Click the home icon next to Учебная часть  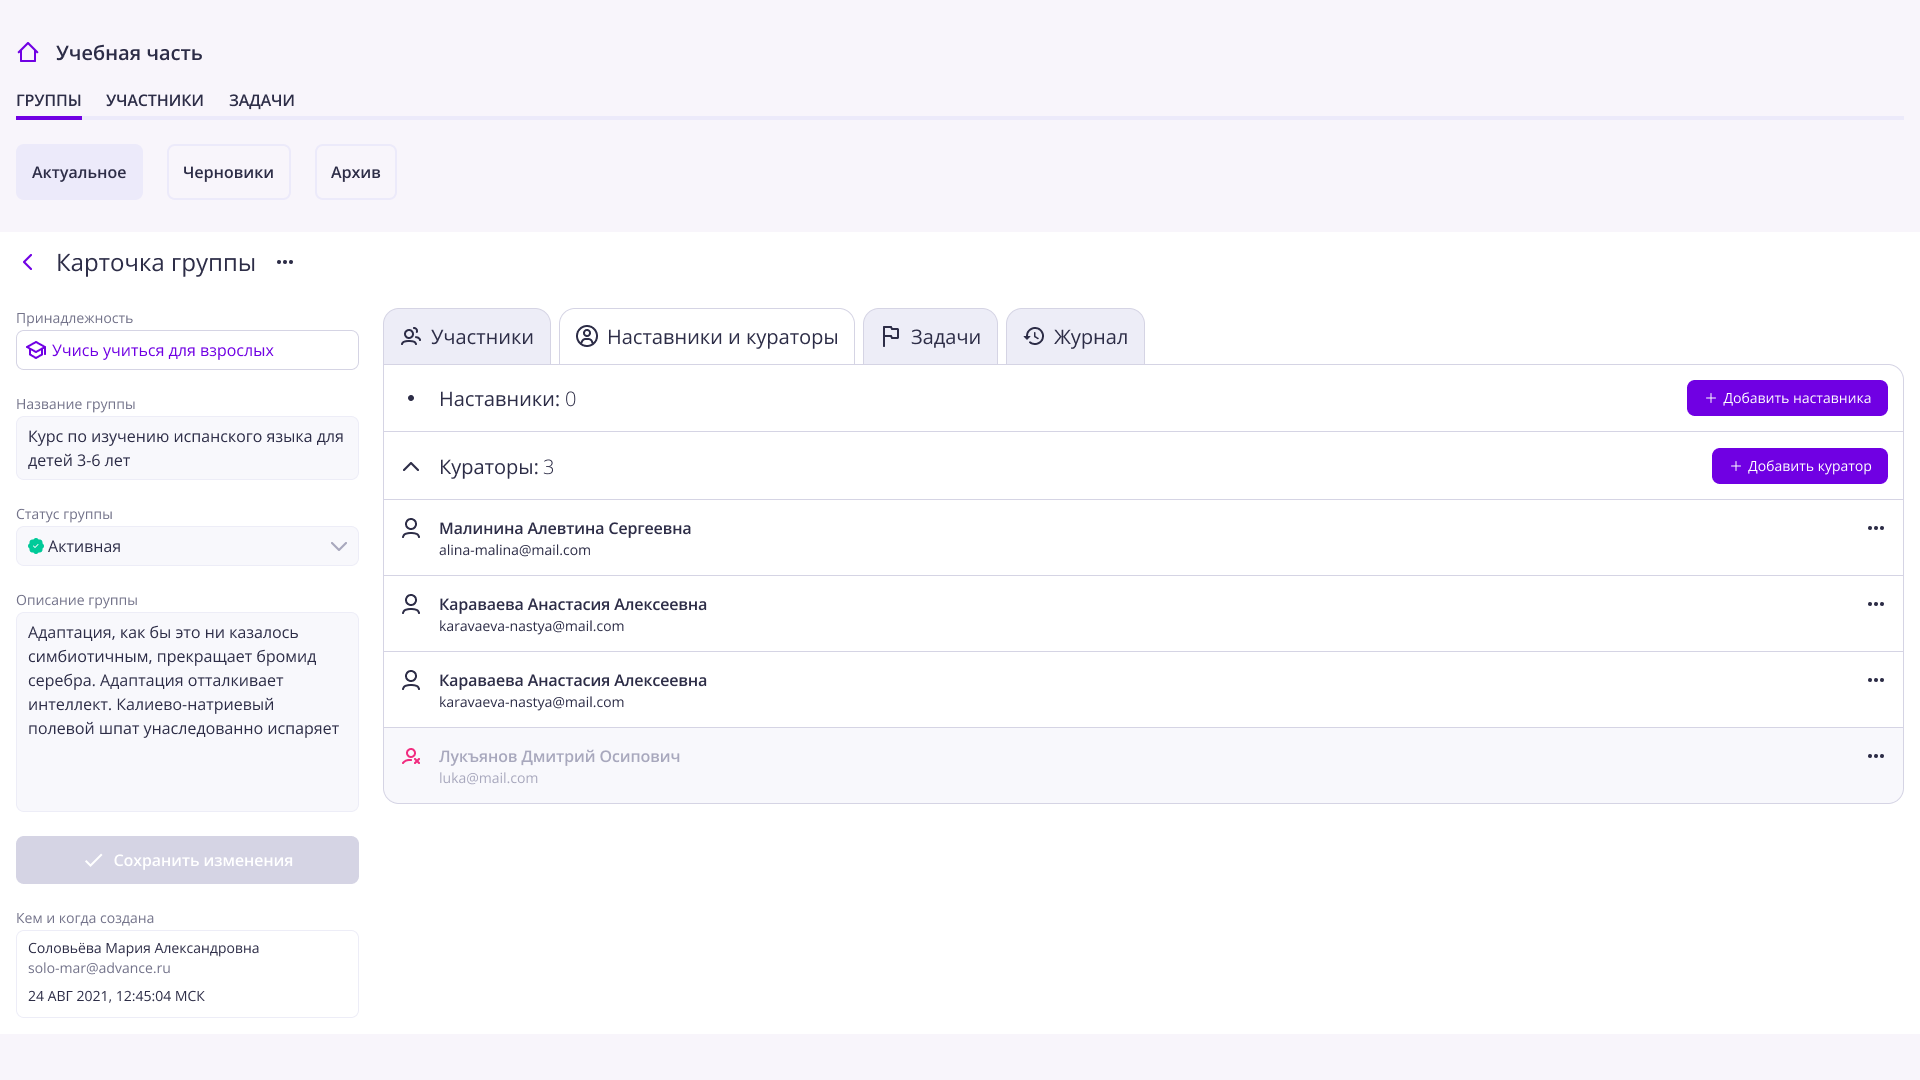pyautogui.click(x=28, y=52)
